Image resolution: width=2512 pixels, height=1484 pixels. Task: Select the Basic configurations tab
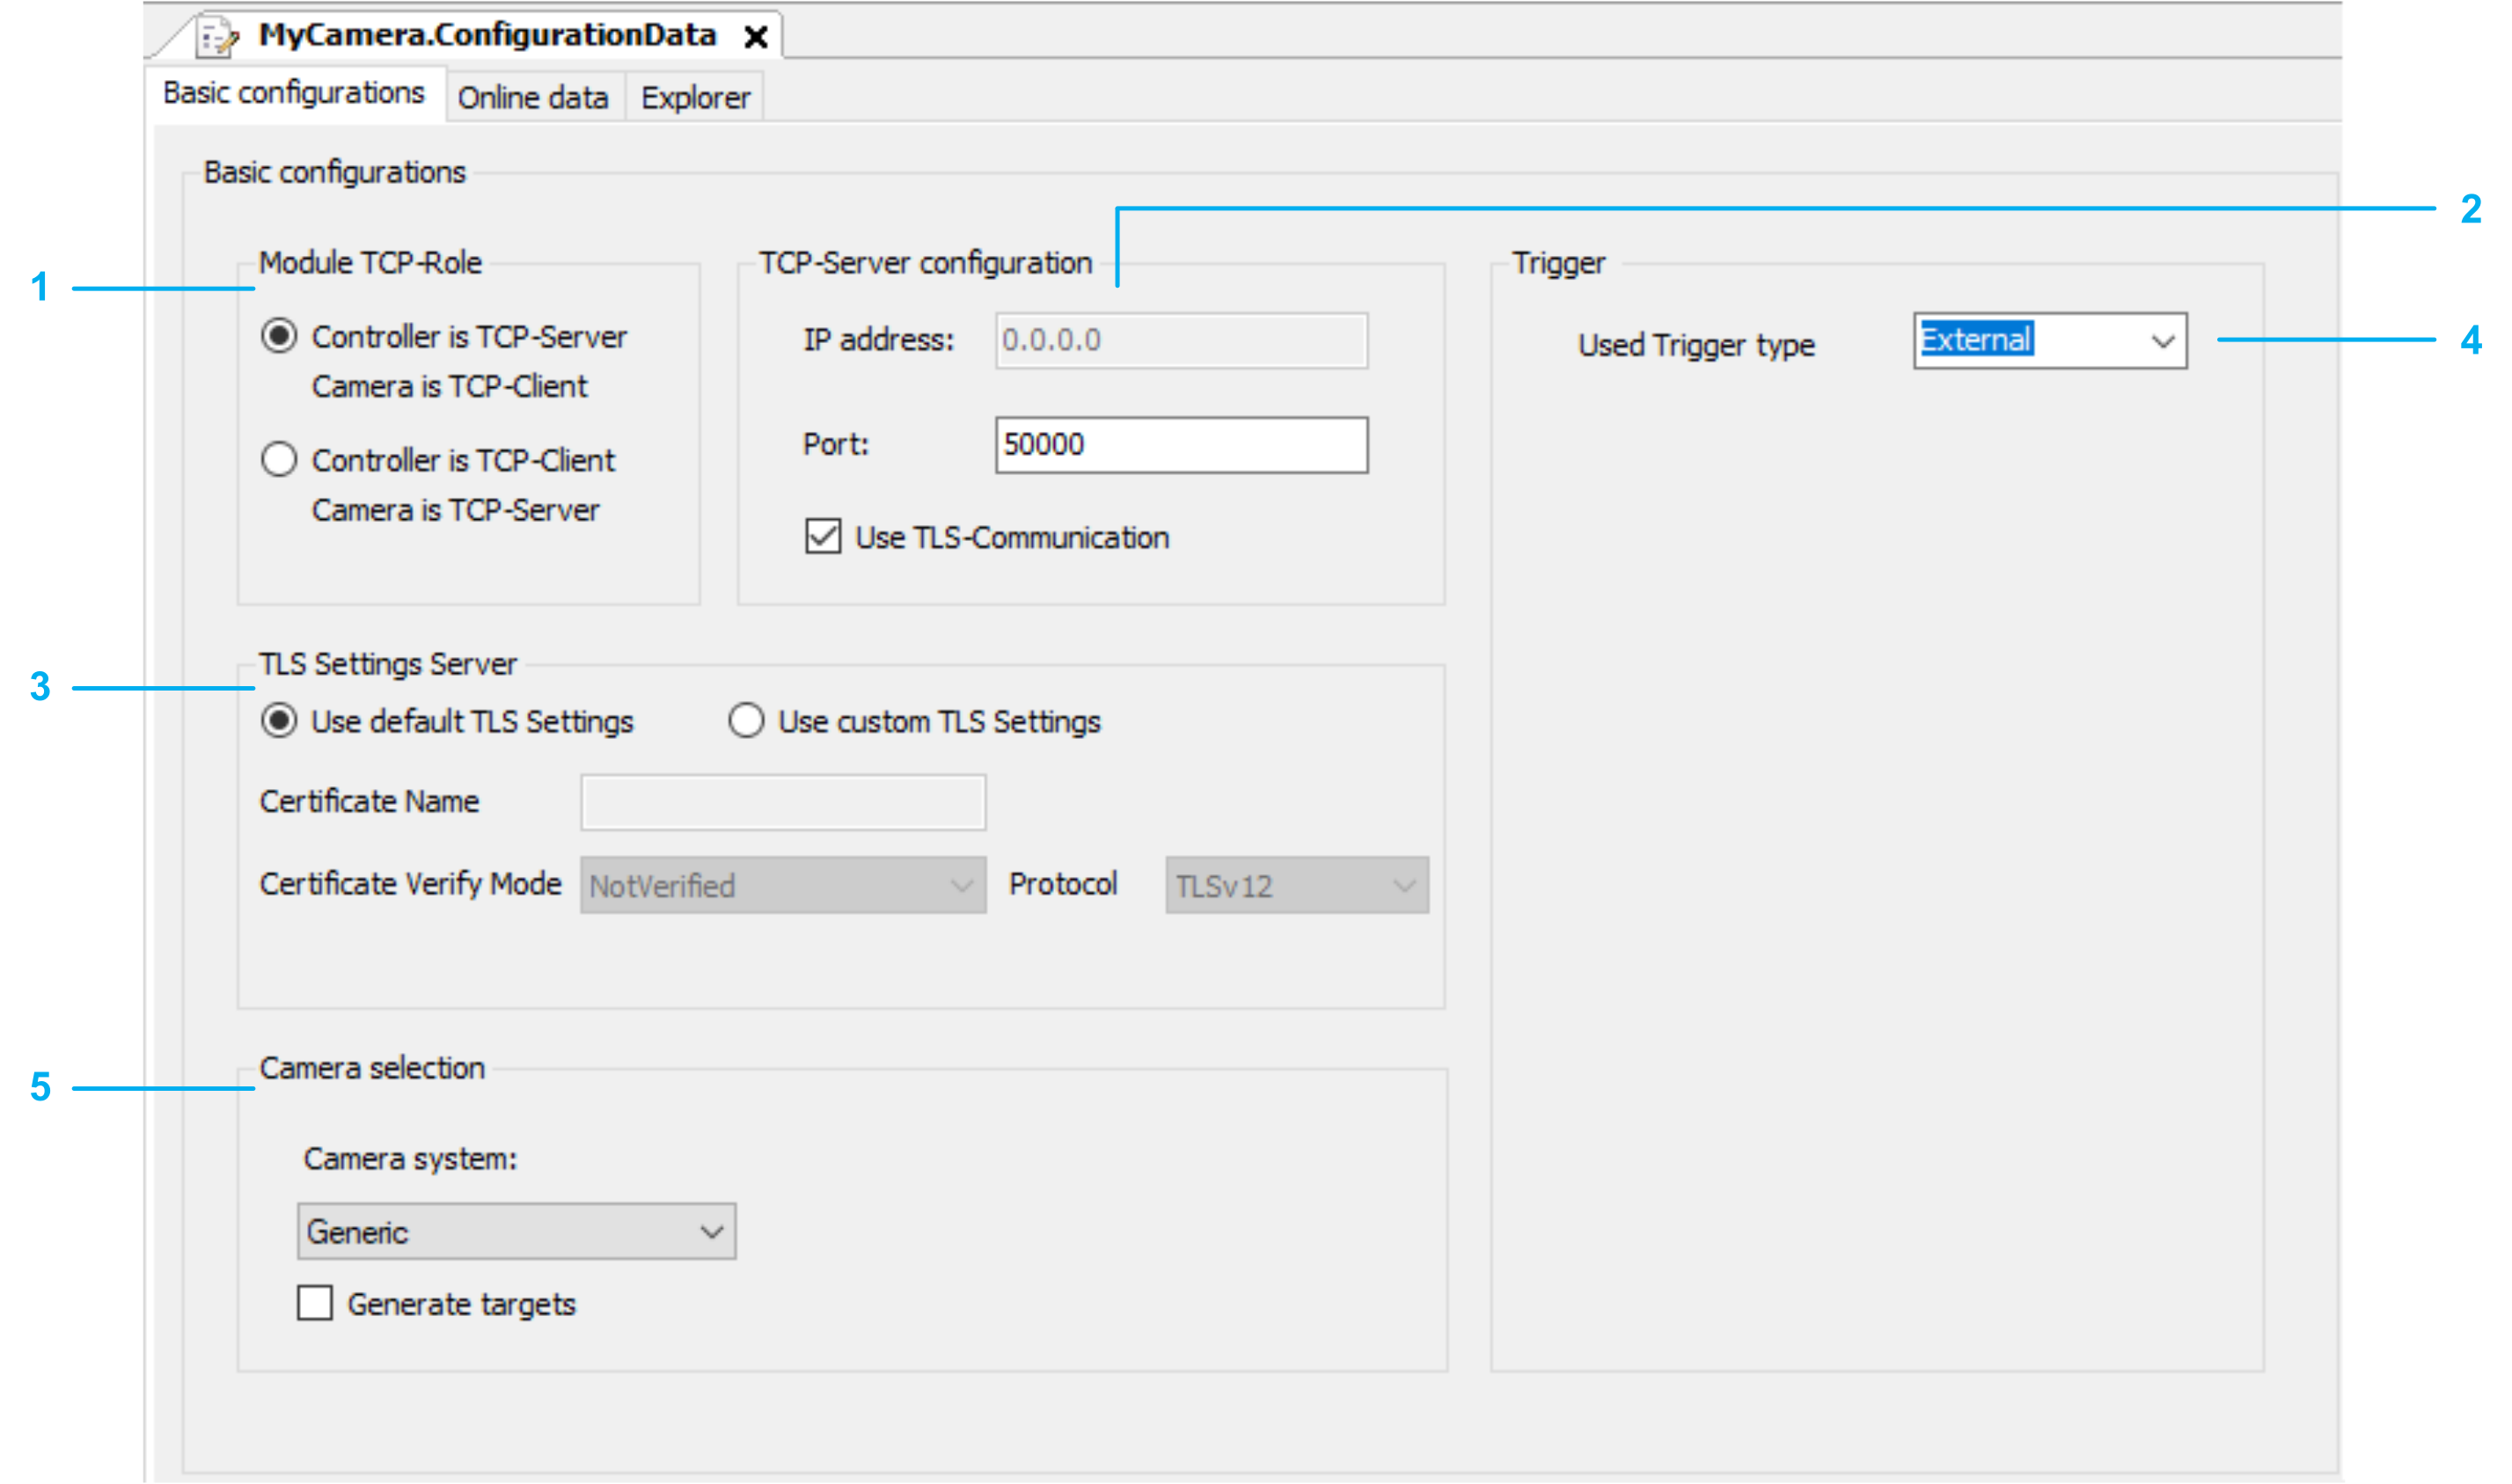pos(293,93)
